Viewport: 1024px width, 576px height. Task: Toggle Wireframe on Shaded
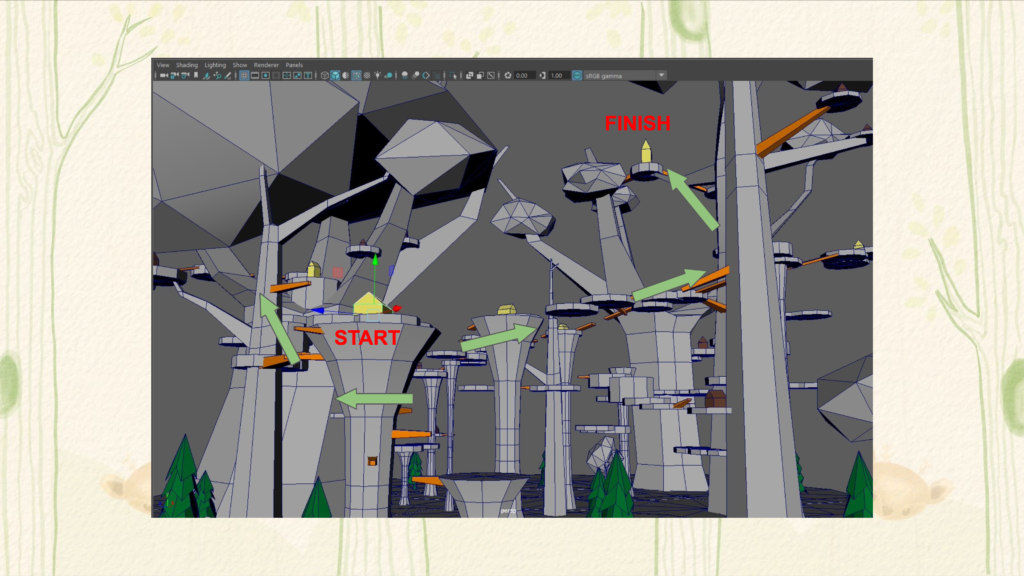point(355,76)
